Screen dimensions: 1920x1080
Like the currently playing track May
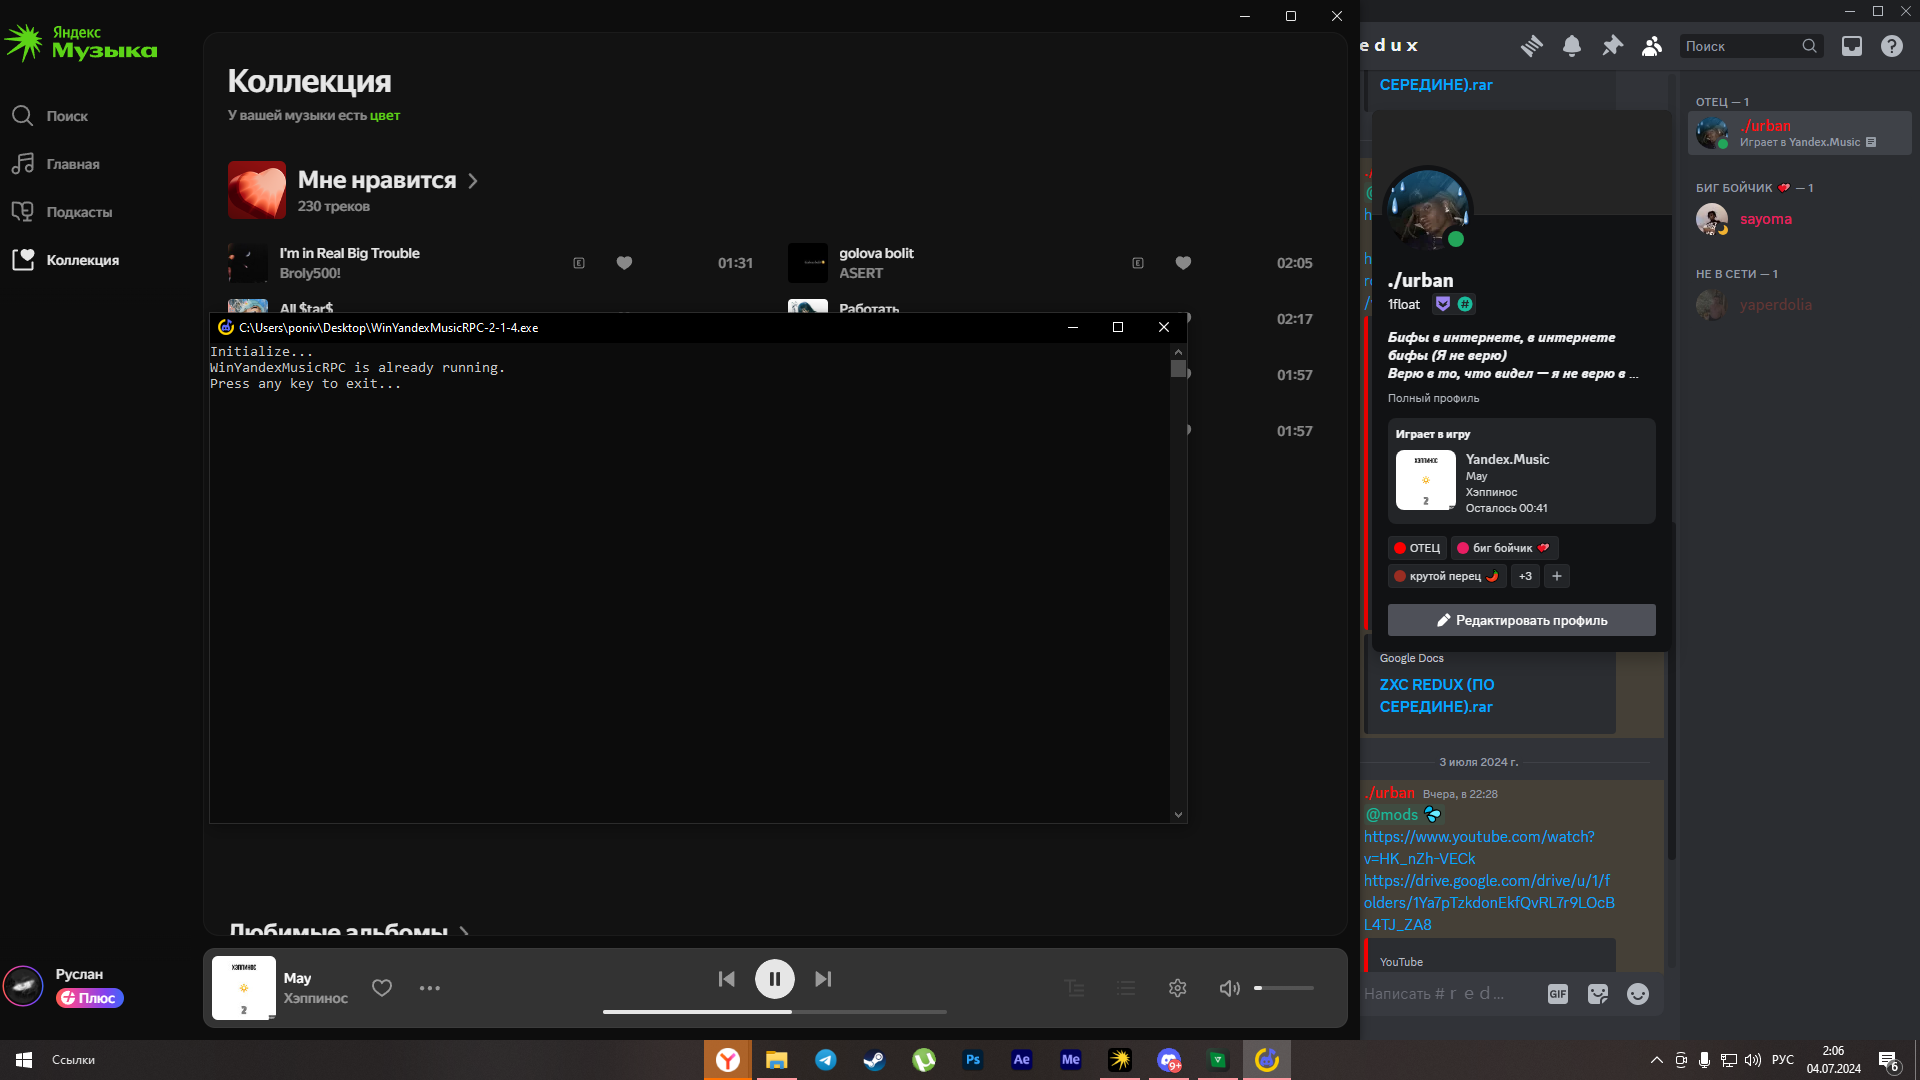pyautogui.click(x=382, y=988)
